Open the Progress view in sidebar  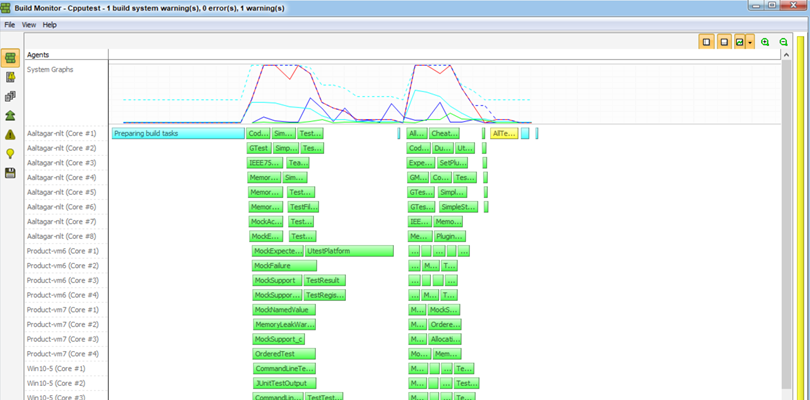click(x=11, y=58)
